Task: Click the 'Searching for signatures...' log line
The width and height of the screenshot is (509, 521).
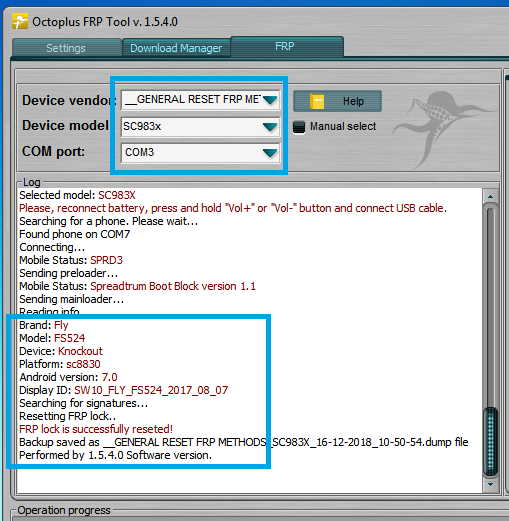Action: (84, 403)
